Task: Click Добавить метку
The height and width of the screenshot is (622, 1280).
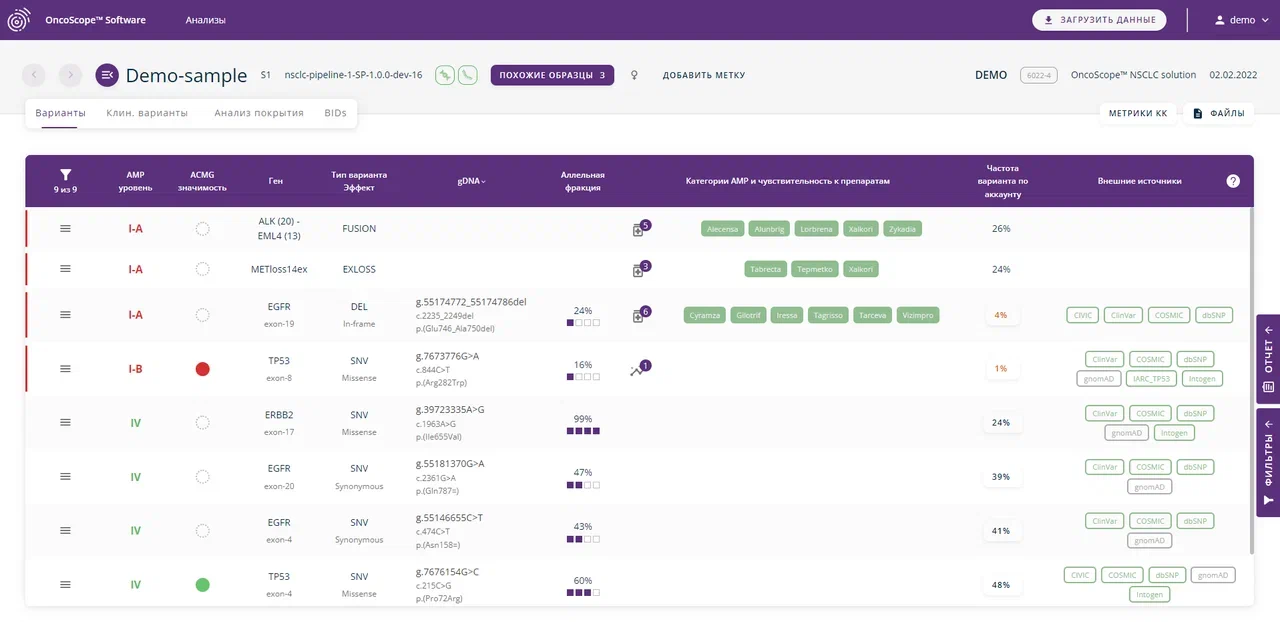Action: click(704, 75)
